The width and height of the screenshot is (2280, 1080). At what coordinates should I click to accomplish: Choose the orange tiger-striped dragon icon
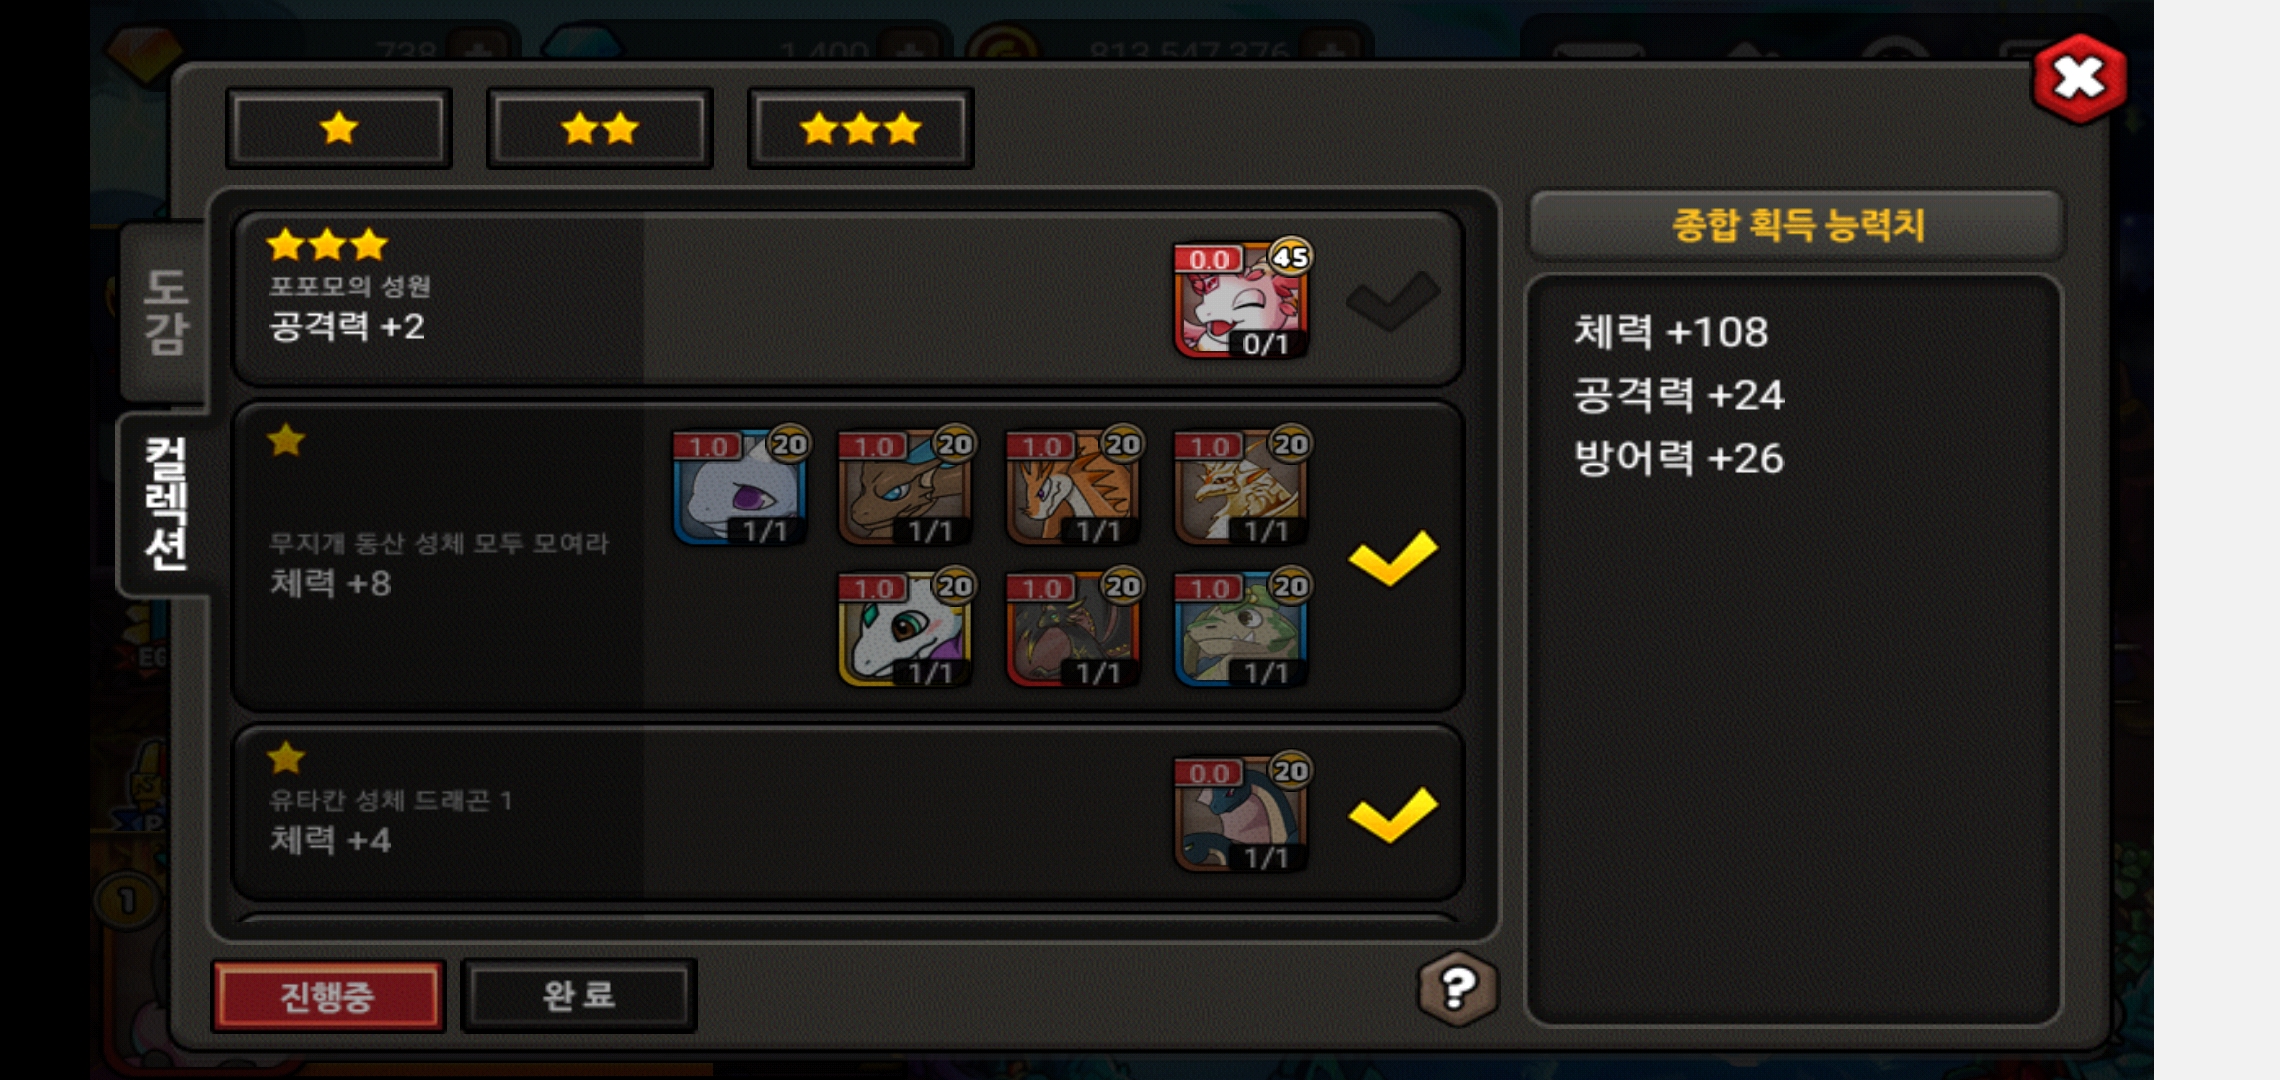[1074, 487]
